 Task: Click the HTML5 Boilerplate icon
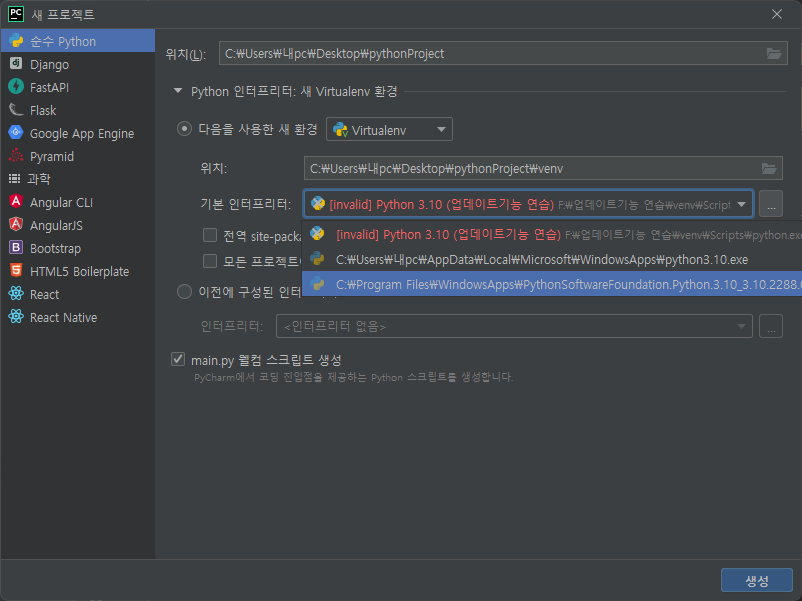pyautogui.click(x=16, y=271)
